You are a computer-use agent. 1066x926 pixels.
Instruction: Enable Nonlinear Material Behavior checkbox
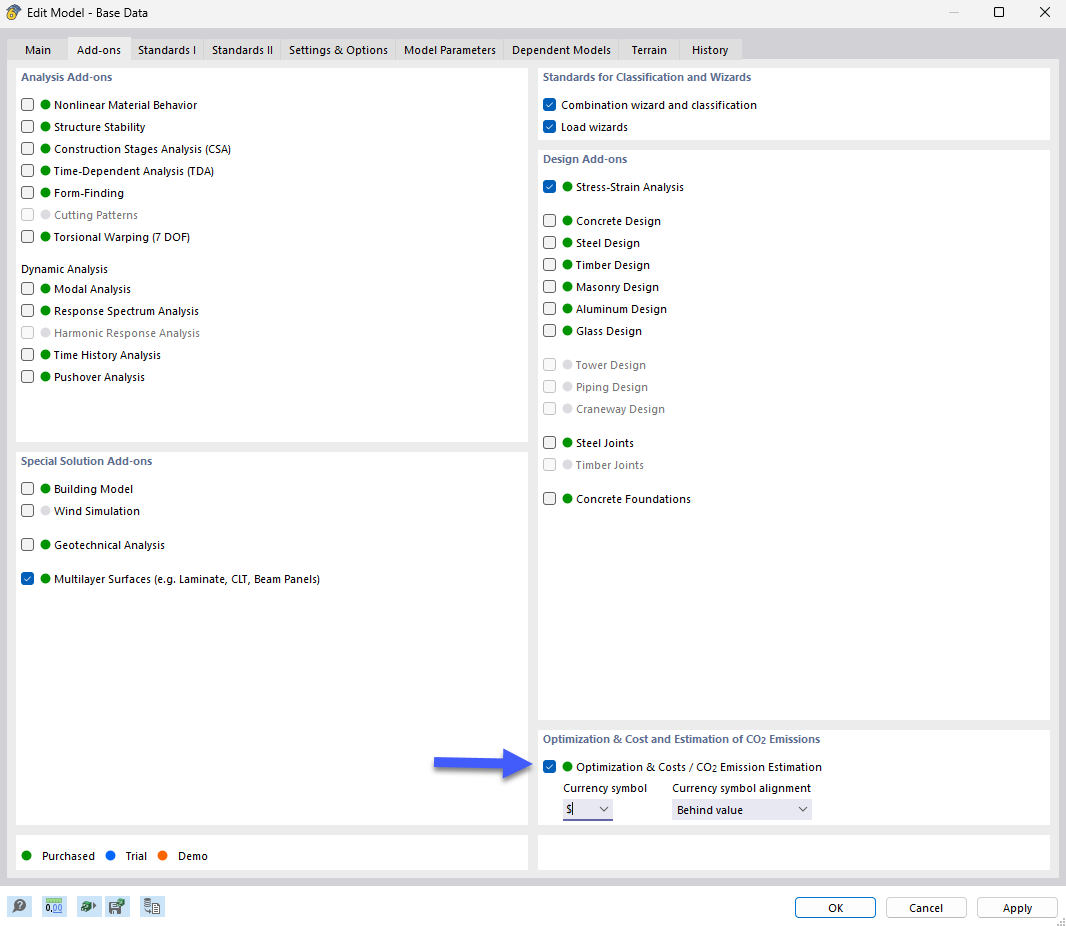pyautogui.click(x=27, y=105)
